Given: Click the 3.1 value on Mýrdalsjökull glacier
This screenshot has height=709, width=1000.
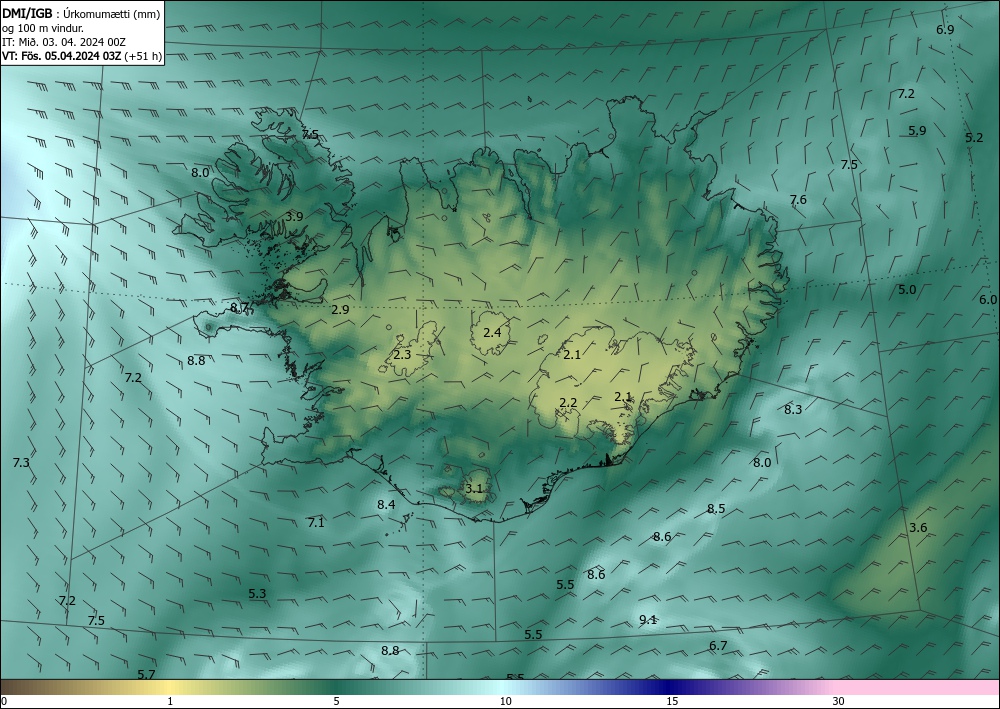Looking at the screenshot, I should tap(473, 489).
